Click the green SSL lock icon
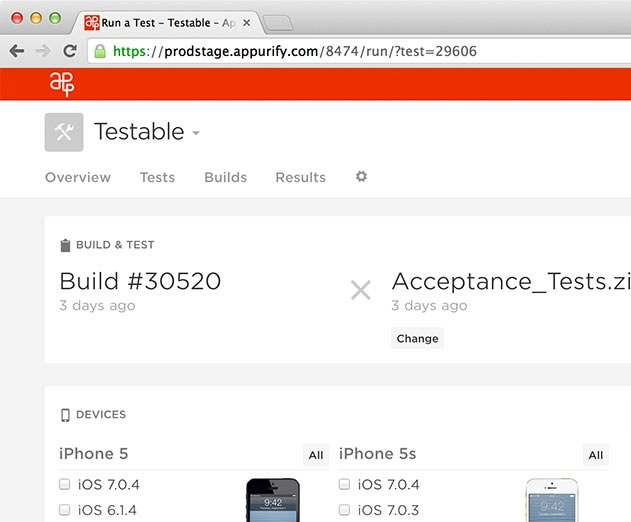 pyautogui.click(x=100, y=51)
